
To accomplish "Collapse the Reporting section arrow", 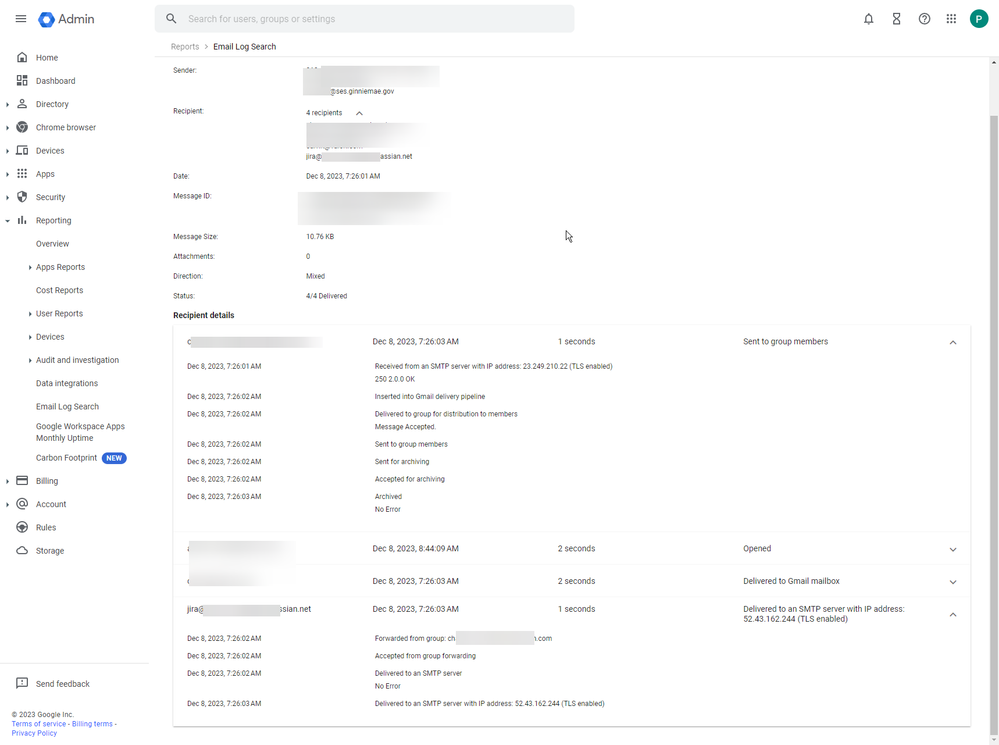I will click(8, 221).
